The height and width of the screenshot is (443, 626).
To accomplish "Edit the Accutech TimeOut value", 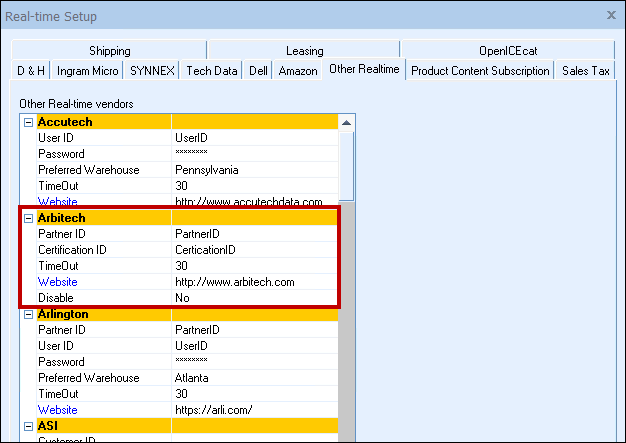I will [255, 186].
